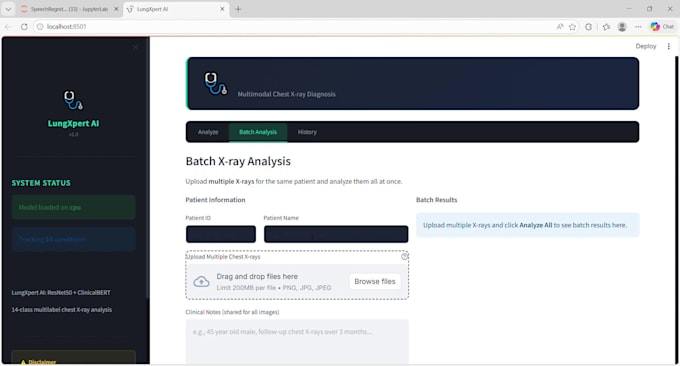This screenshot has width=680, height=366.
Task: Click the Clinical Notes text area
Action: click(x=297, y=342)
